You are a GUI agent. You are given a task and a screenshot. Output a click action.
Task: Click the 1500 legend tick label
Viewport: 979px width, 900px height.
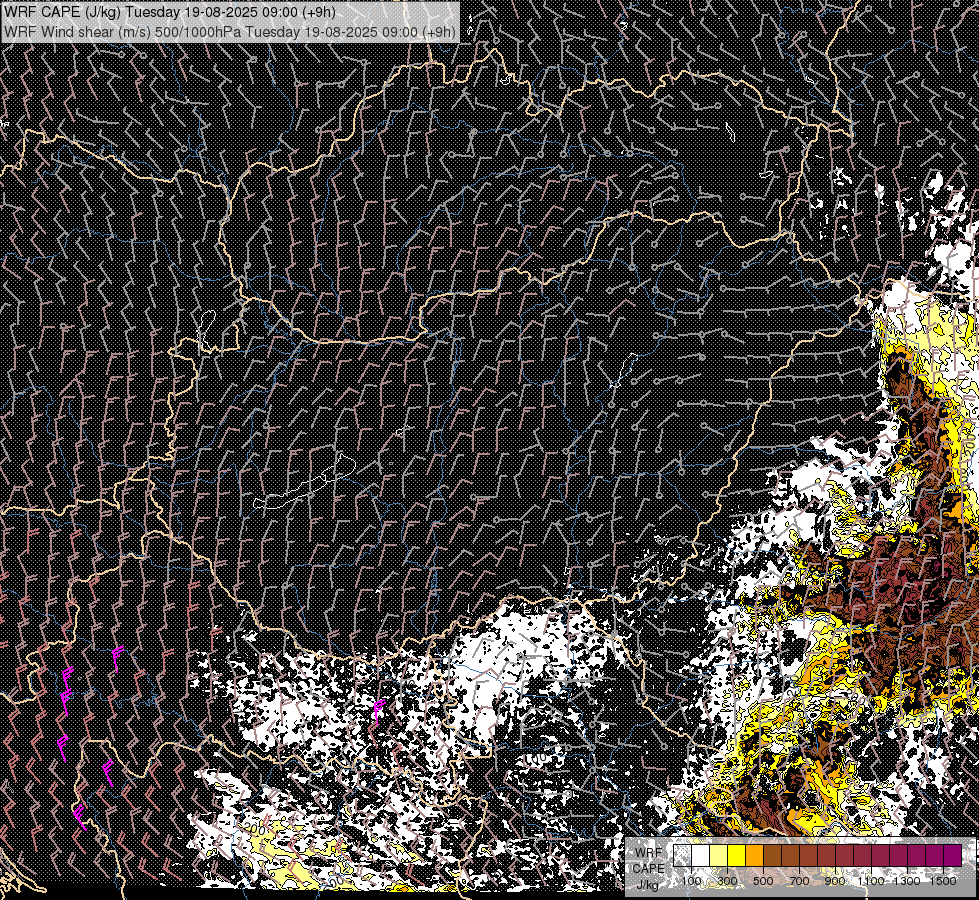943,881
